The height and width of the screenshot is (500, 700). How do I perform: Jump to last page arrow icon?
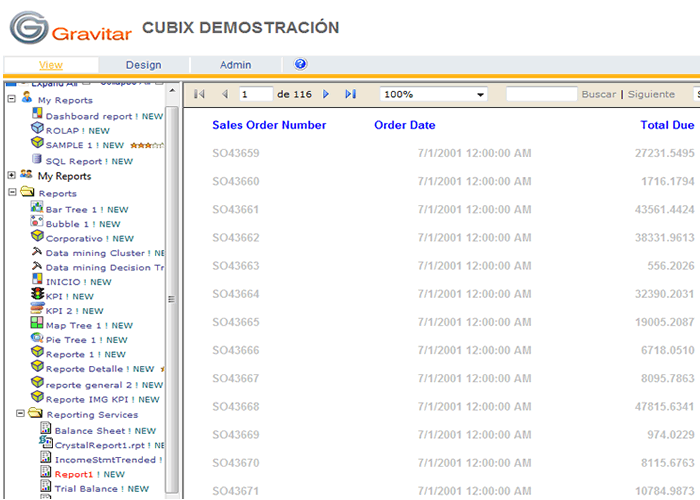pos(350,94)
